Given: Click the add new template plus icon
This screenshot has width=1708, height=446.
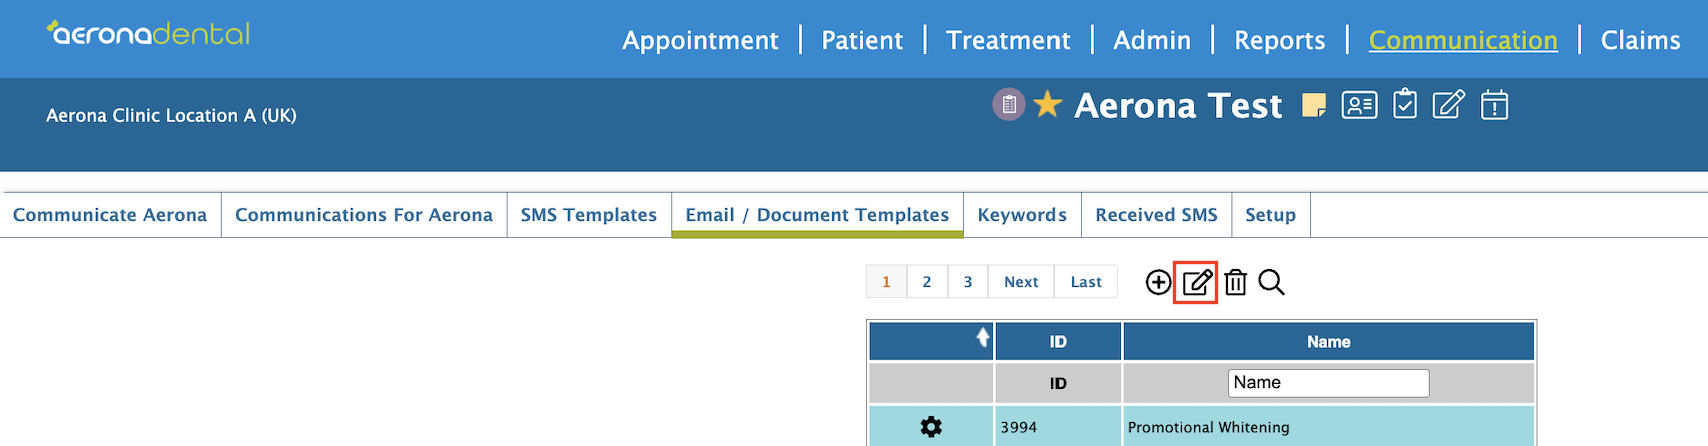Looking at the screenshot, I should [1158, 283].
